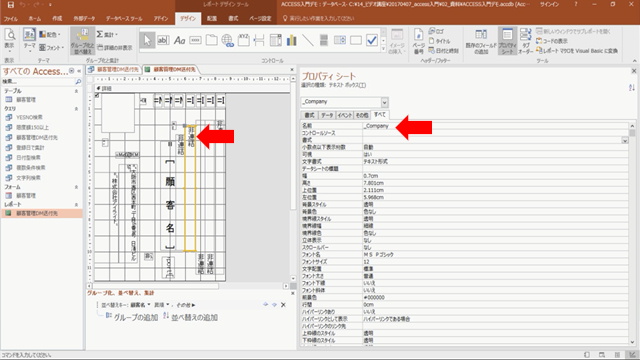The image size is (640, 360).
Task: Pick the List Box control
Action: pyautogui.click(x=340, y=40)
